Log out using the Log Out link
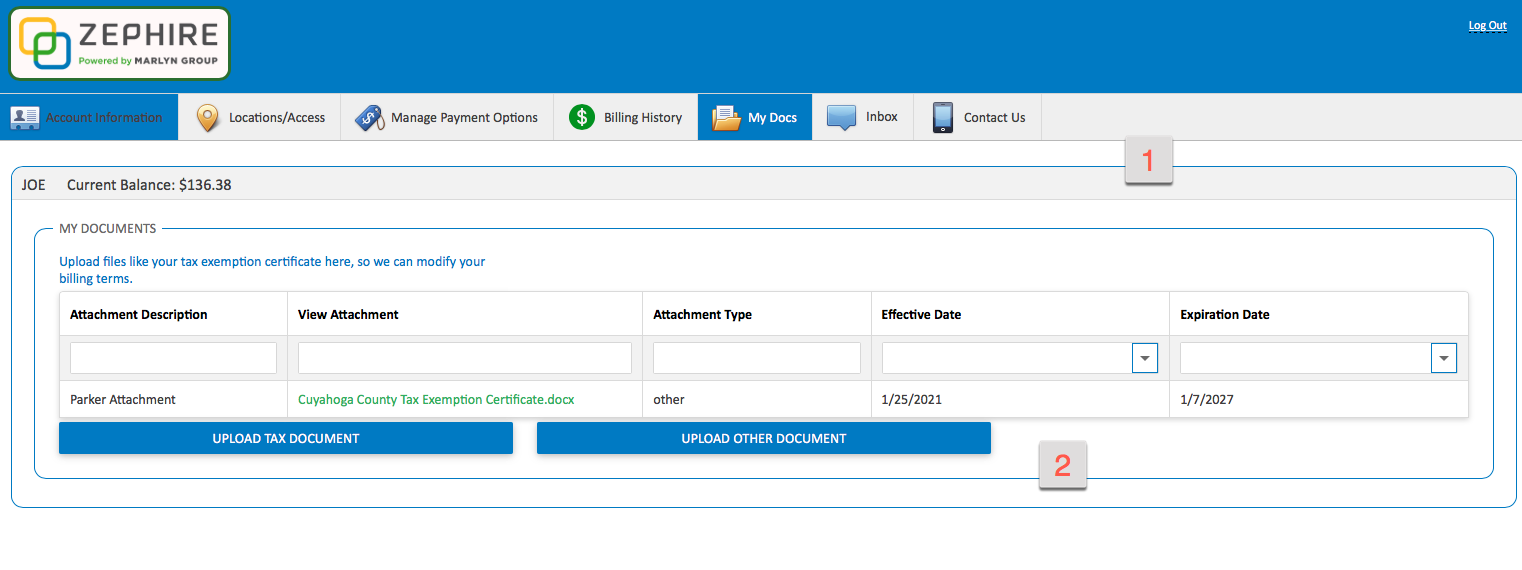 [1487, 26]
